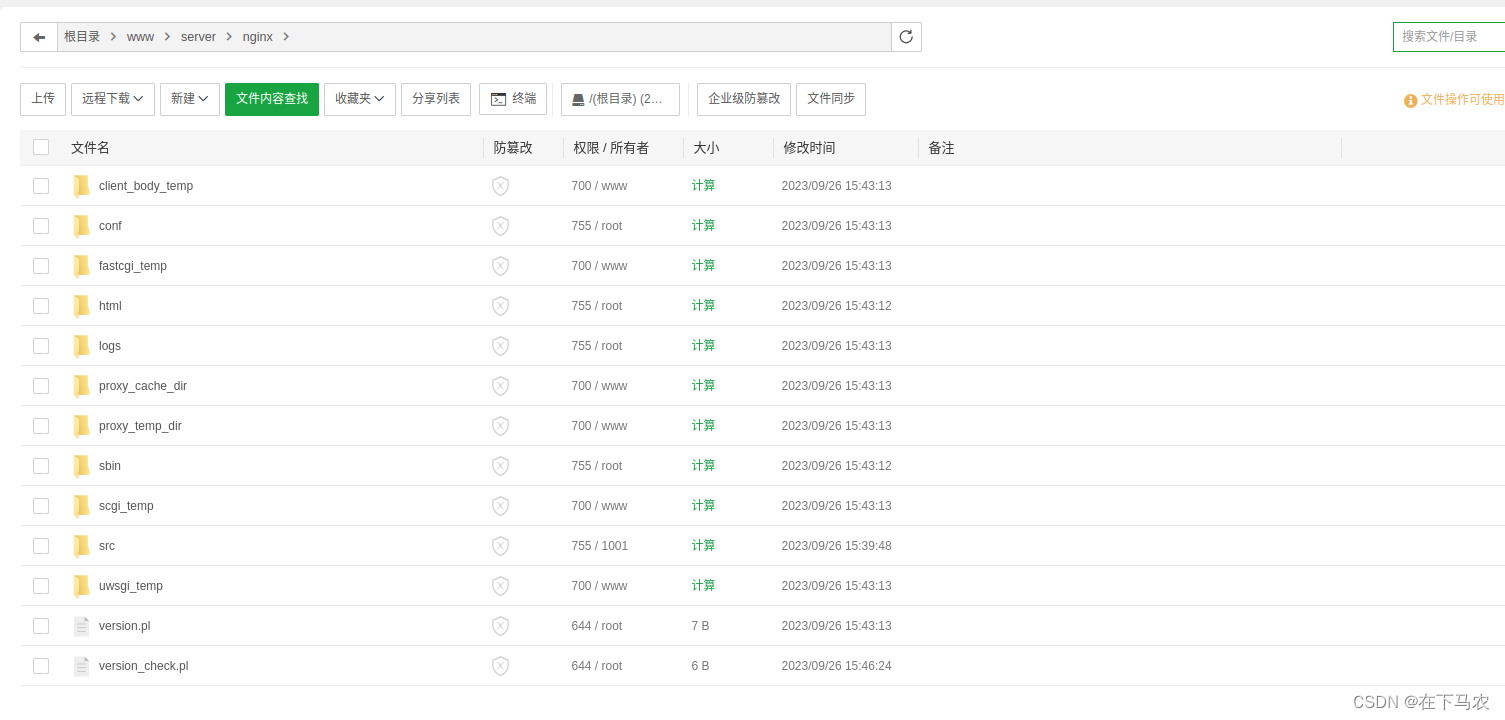Click the orange info icon beside 文件操作可使用
The image size is (1505, 720).
pos(1411,101)
